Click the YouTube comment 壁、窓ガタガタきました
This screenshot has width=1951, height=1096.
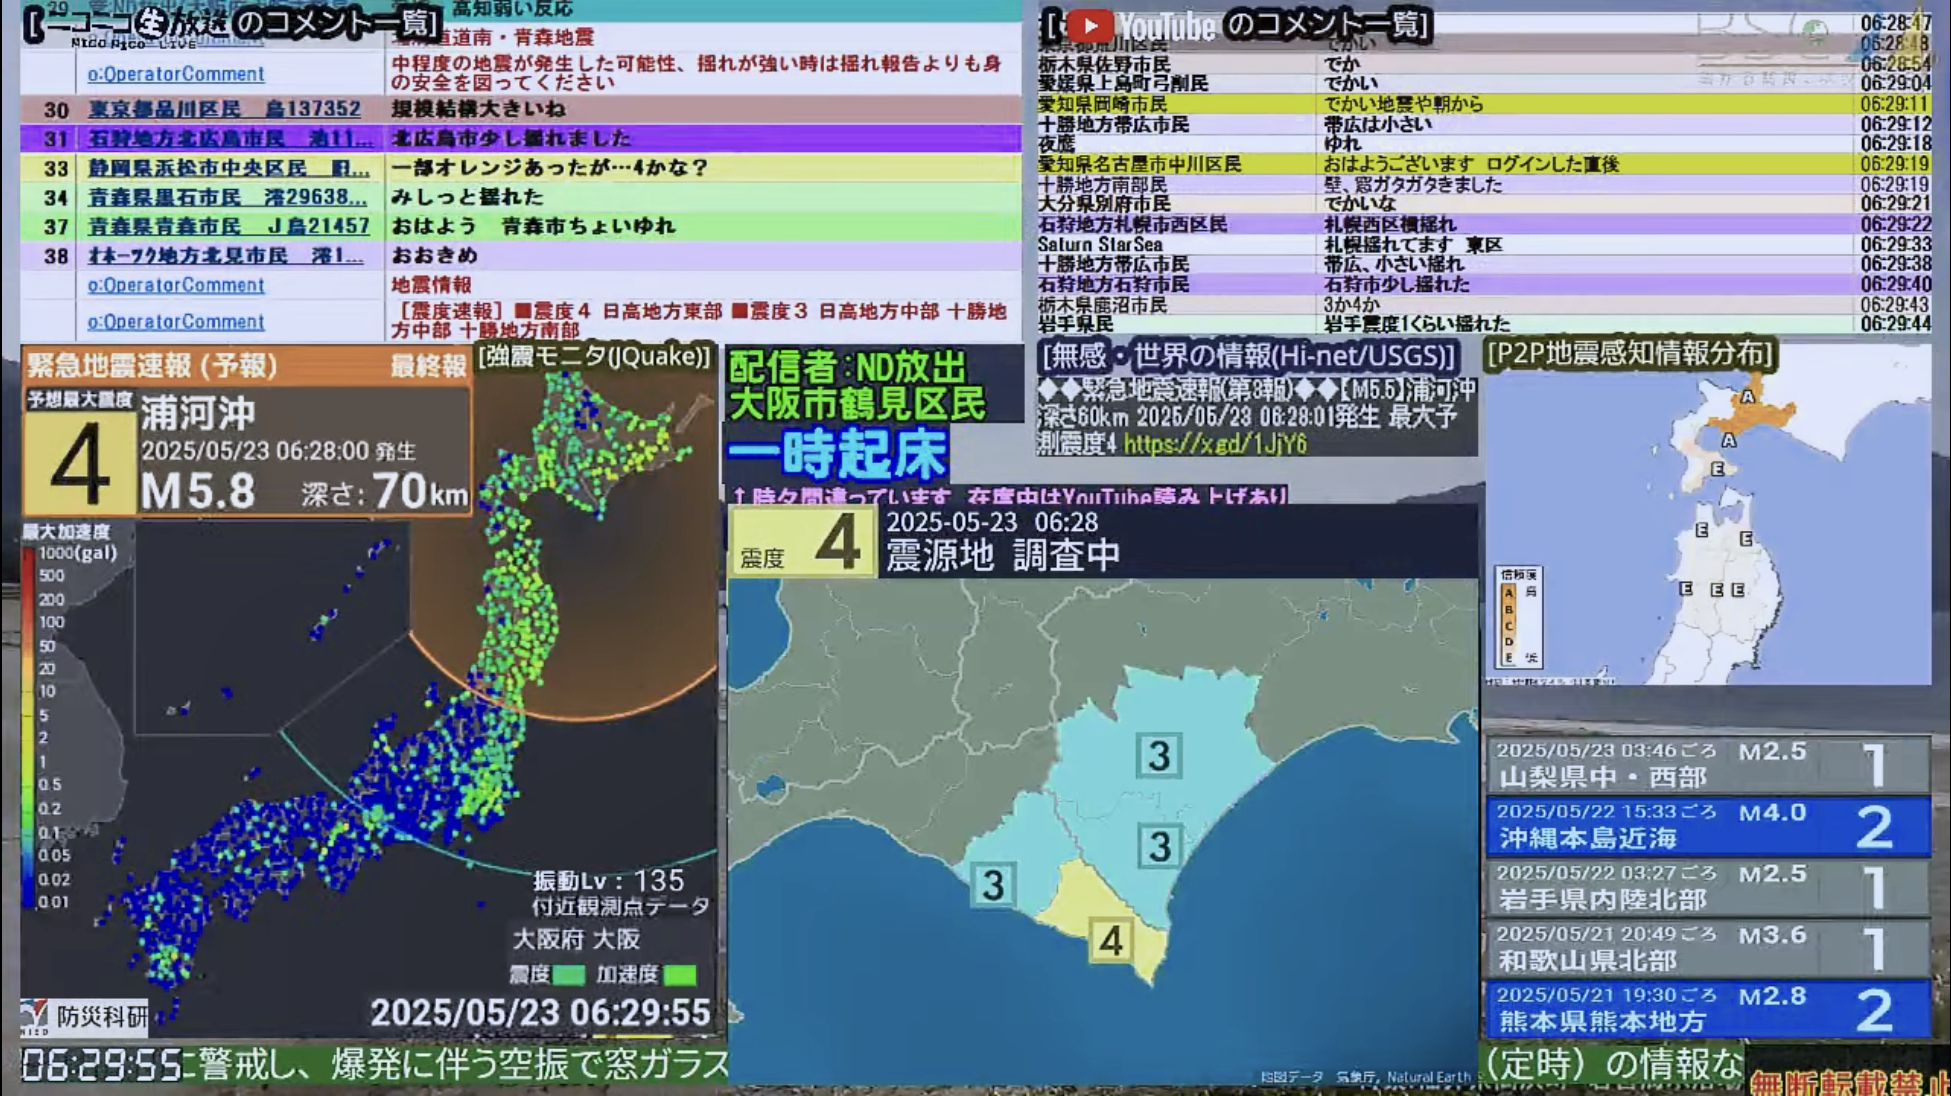pyautogui.click(x=1413, y=184)
